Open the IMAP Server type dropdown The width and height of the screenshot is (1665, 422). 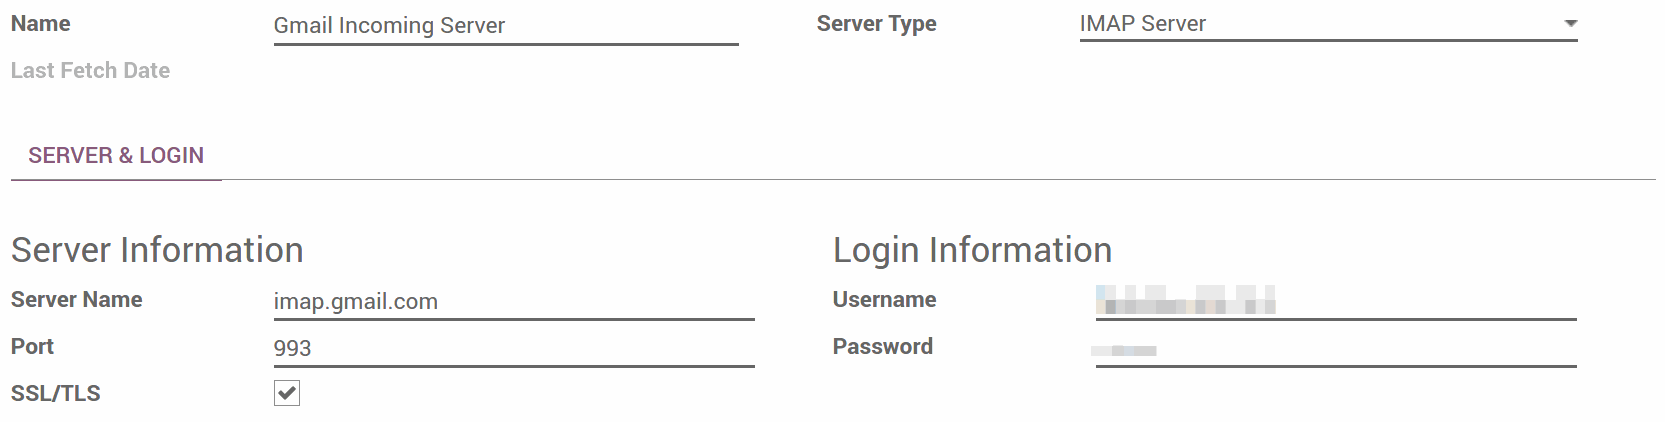click(x=1320, y=24)
